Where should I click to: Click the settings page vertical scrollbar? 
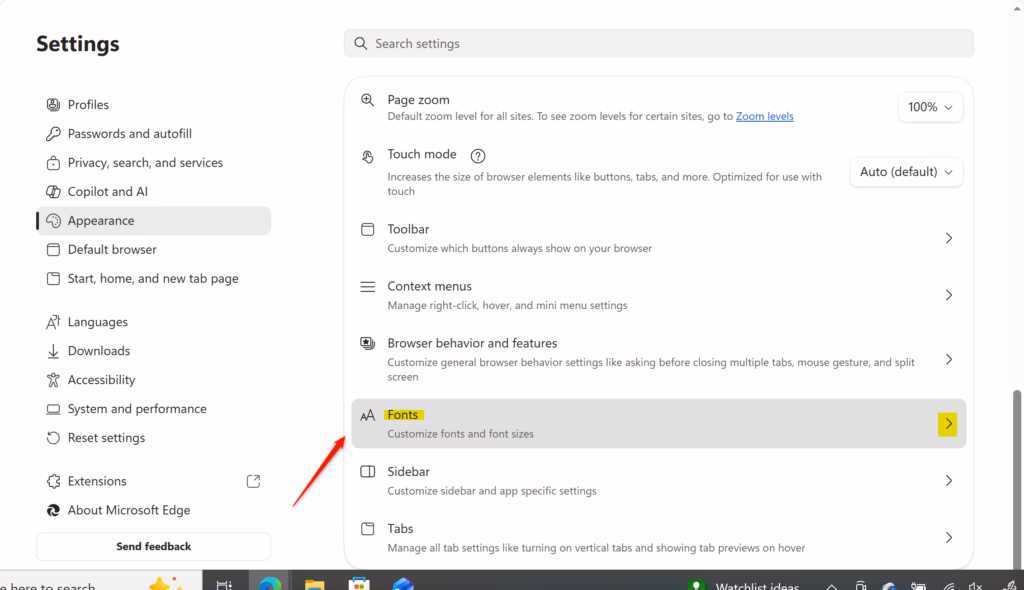1017,480
